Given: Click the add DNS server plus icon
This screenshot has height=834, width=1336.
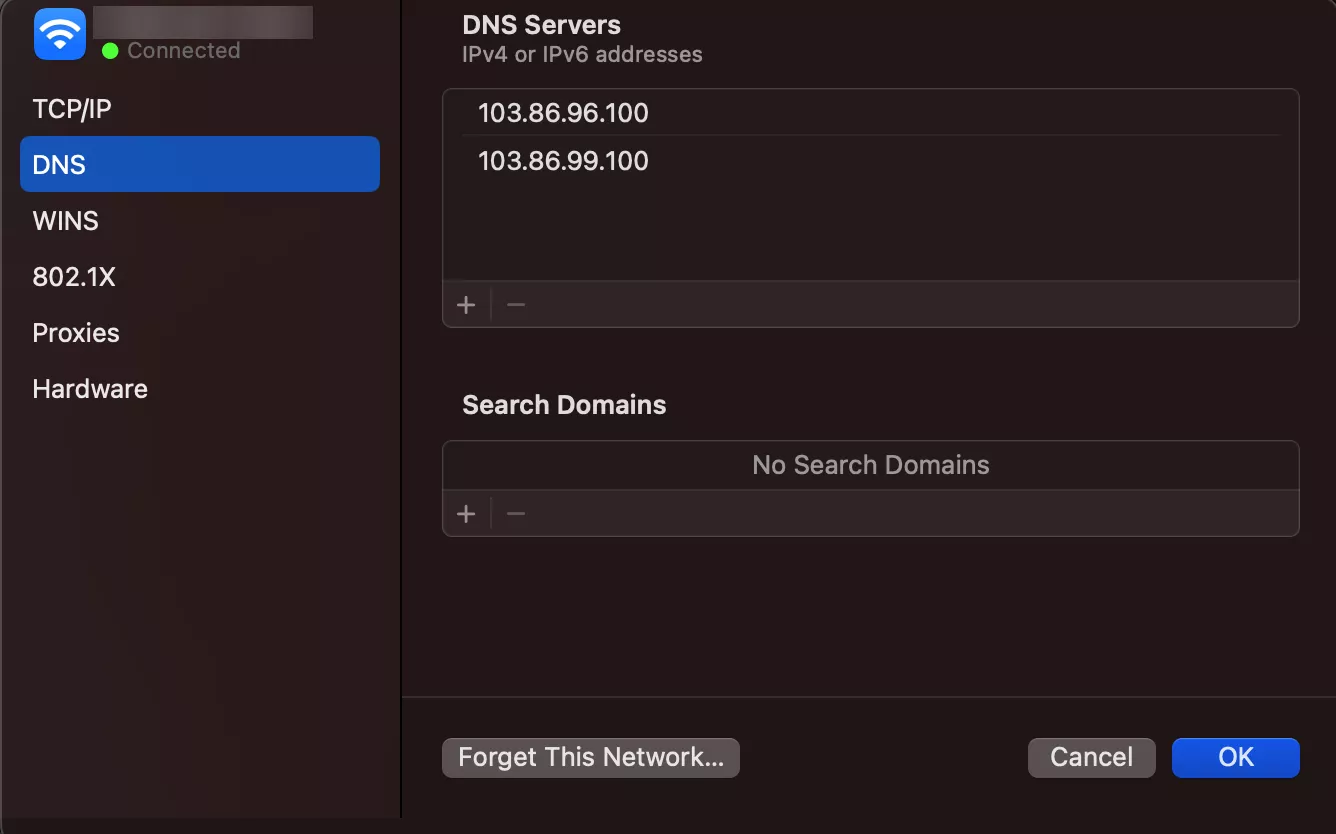Looking at the screenshot, I should click(466, 304).
